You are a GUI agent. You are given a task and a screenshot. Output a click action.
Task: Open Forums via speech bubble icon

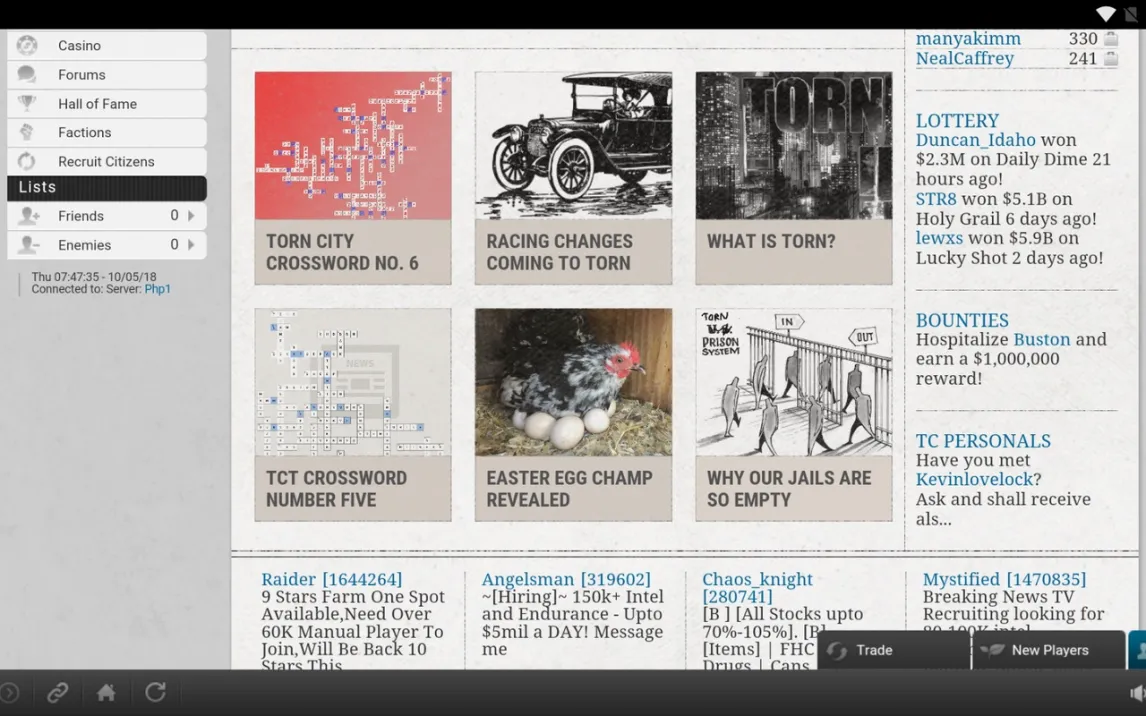point(27,75)
